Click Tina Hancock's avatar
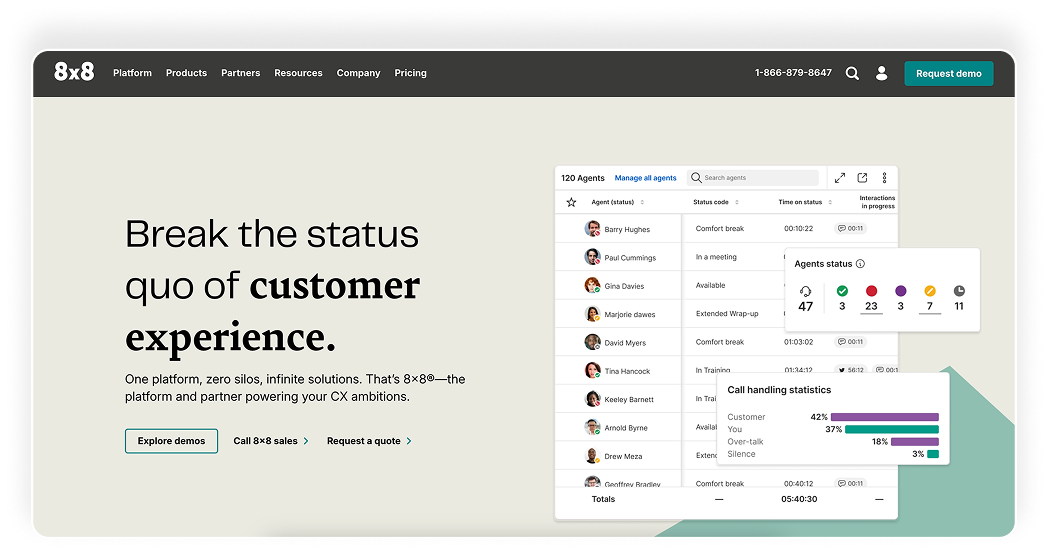 [x=592, y=370]
